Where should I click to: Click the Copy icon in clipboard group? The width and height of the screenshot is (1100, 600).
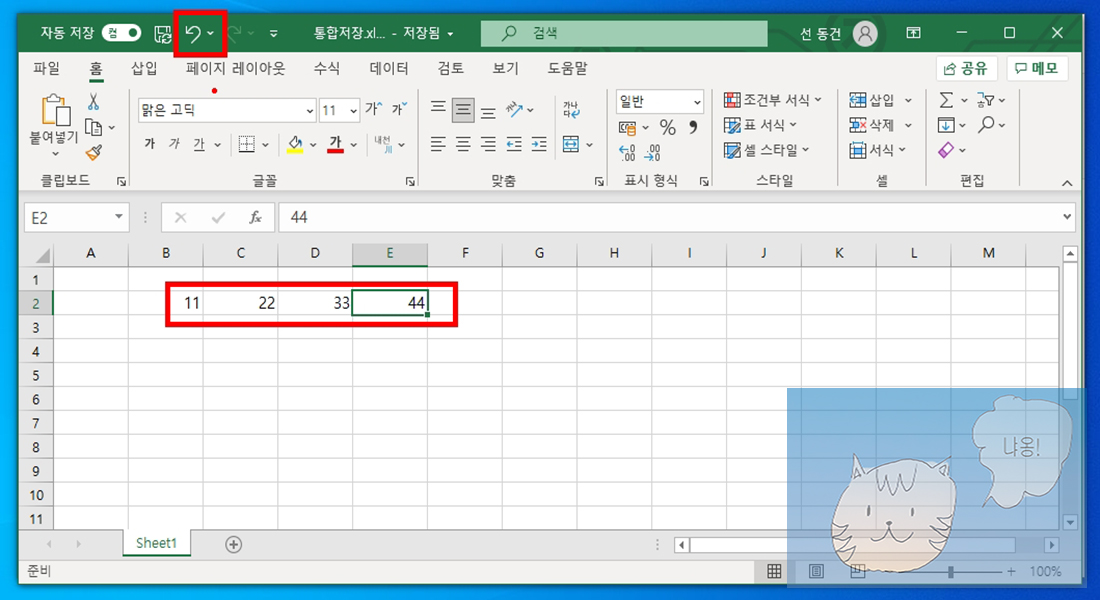pyautogui.click(x=93, y=128)
